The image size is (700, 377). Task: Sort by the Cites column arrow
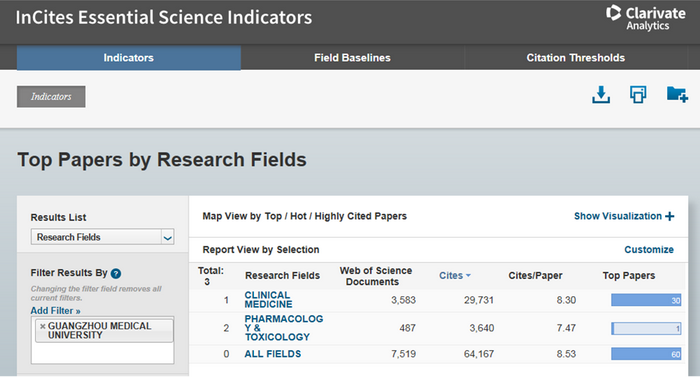(x=468, y=276)
